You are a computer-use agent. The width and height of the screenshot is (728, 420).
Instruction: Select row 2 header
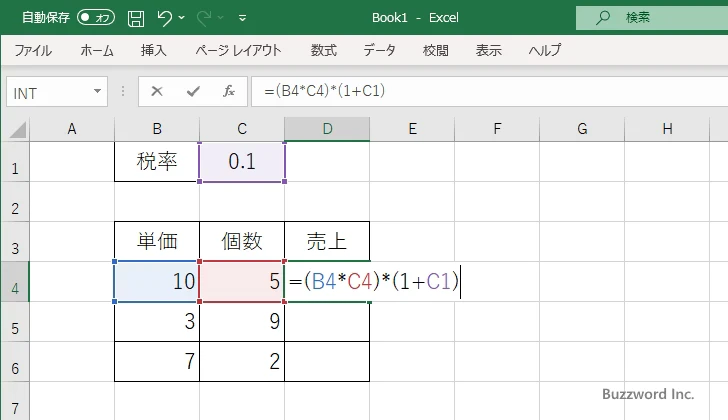15,201
